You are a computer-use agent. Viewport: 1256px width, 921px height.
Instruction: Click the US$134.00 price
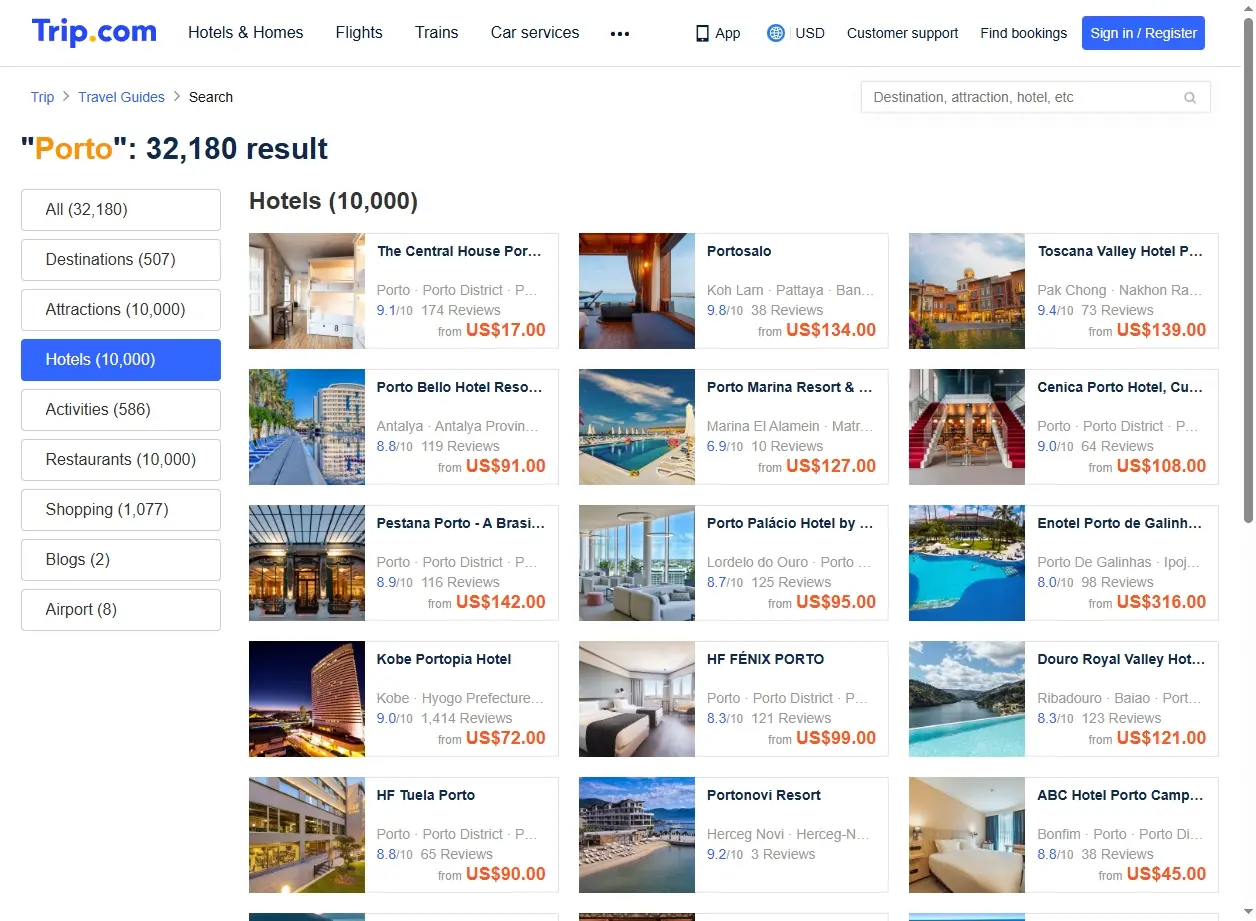(831, 330)
